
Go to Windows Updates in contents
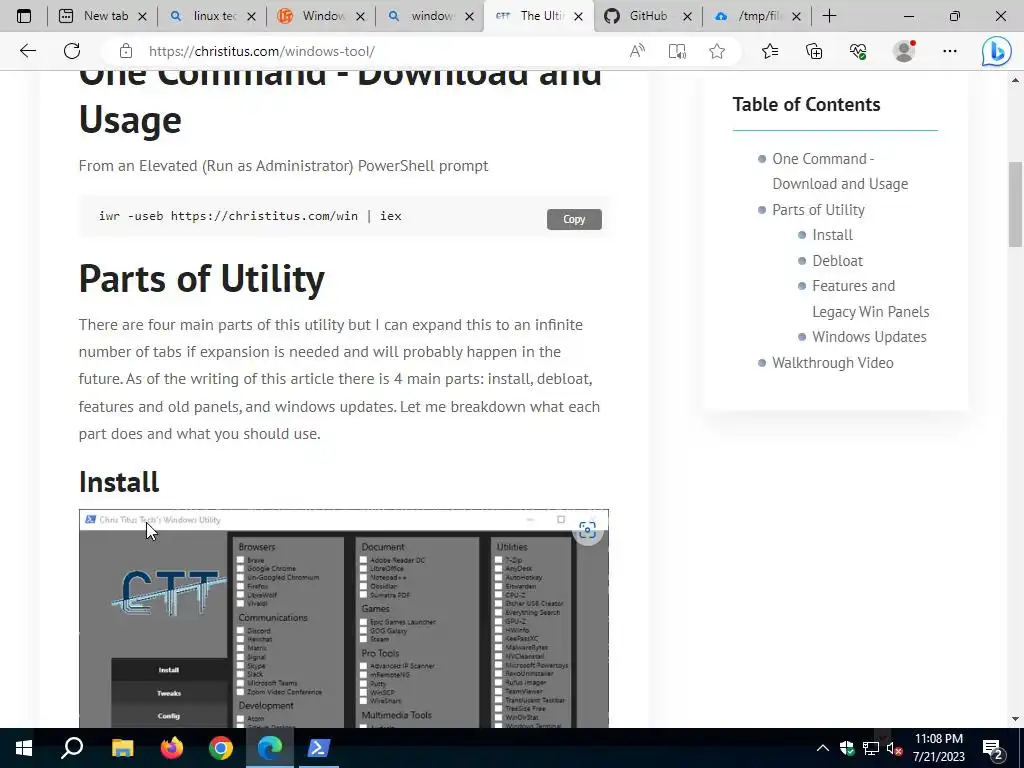pyautogui.click(x=869, y=337)
